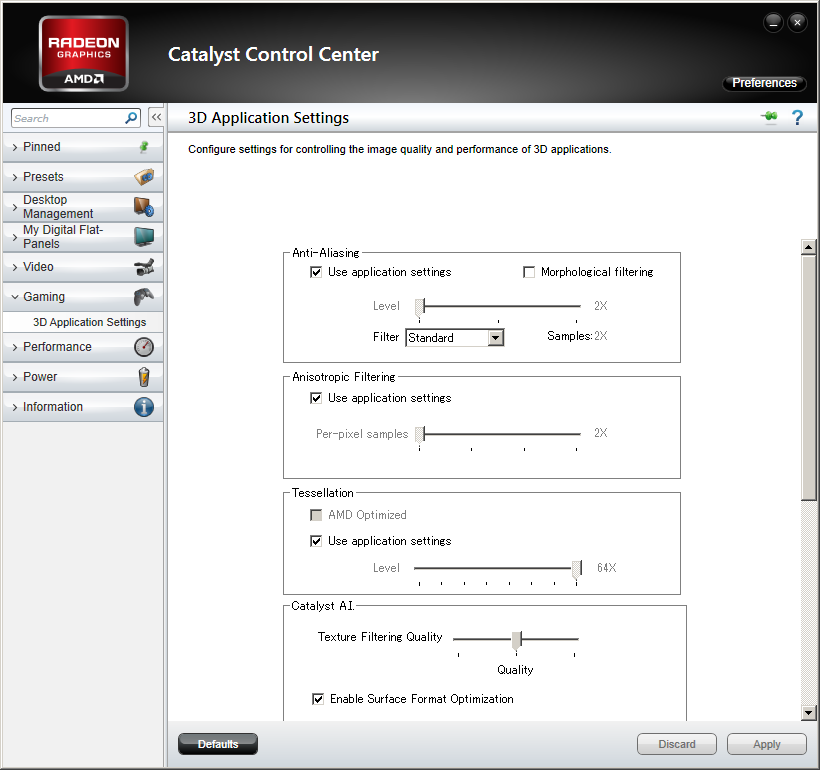The image size is (820, 770).
Task: Click the Anti-Aliasing Level slider handle
Action: [x=420, y=307]
